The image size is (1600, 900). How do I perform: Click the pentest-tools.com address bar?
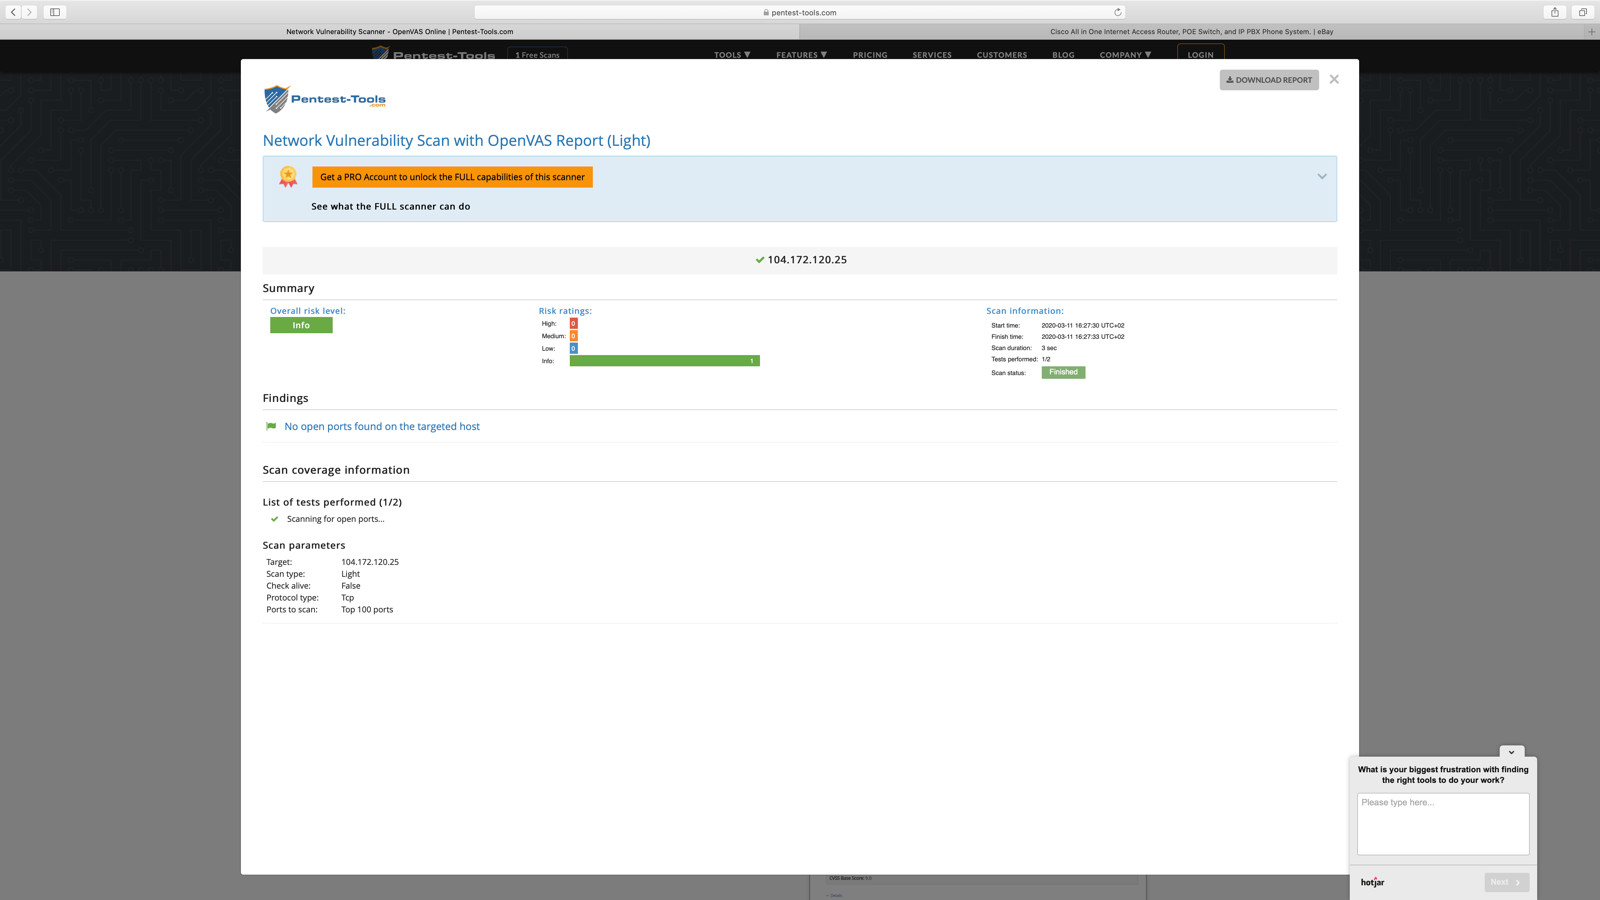[799, 12]
